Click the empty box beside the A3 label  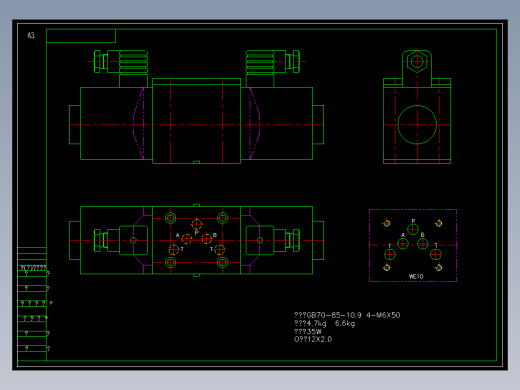pos(81,36)
